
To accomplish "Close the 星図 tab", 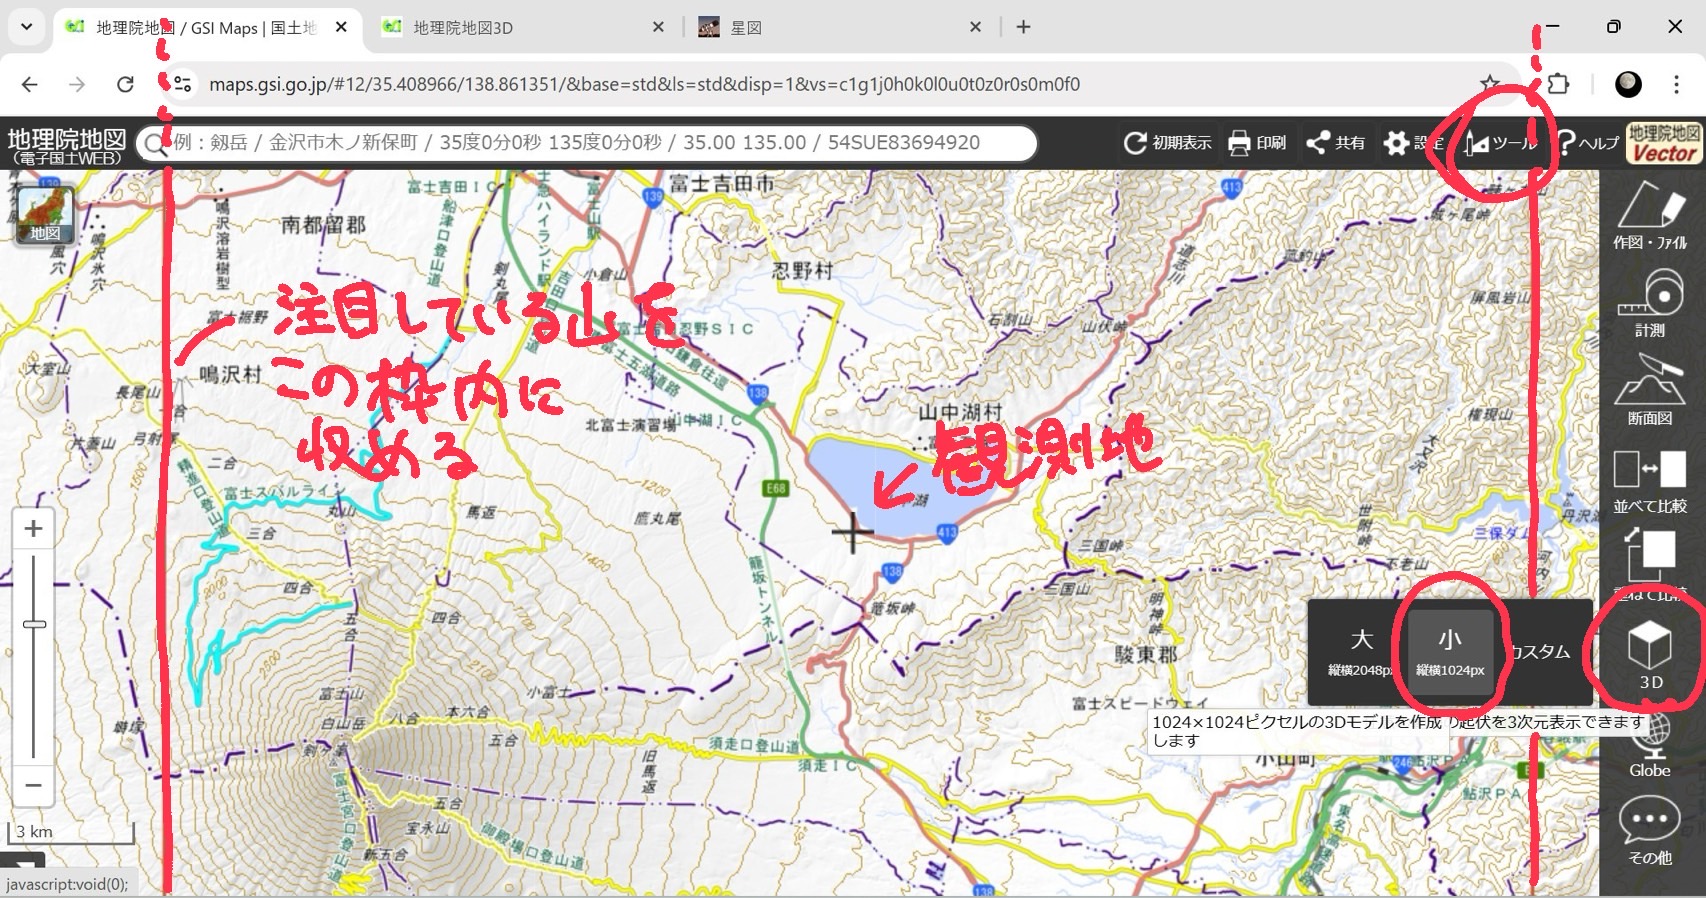I will [976, 27].
